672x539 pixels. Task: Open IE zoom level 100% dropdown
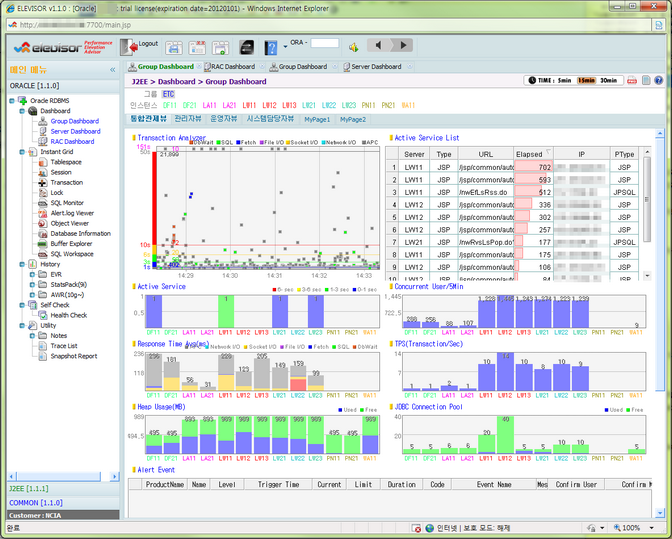(x=652, y=528)
